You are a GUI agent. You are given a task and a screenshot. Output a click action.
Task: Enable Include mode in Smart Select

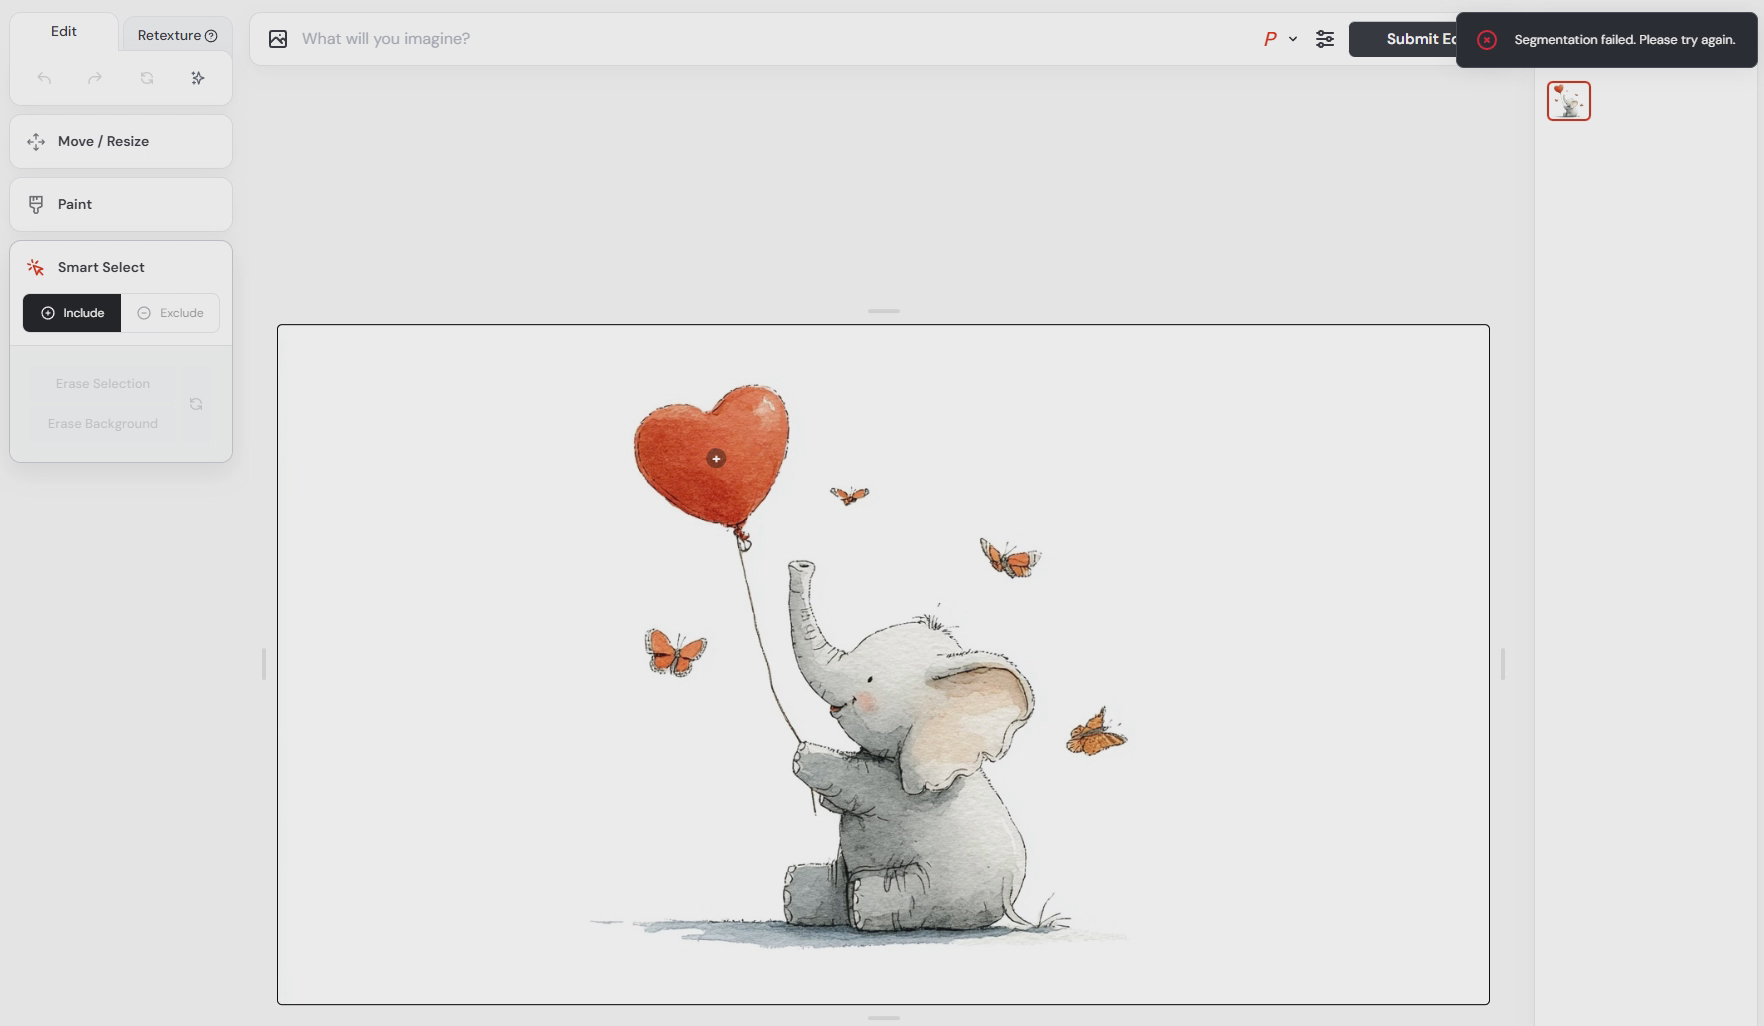[71, 312]
